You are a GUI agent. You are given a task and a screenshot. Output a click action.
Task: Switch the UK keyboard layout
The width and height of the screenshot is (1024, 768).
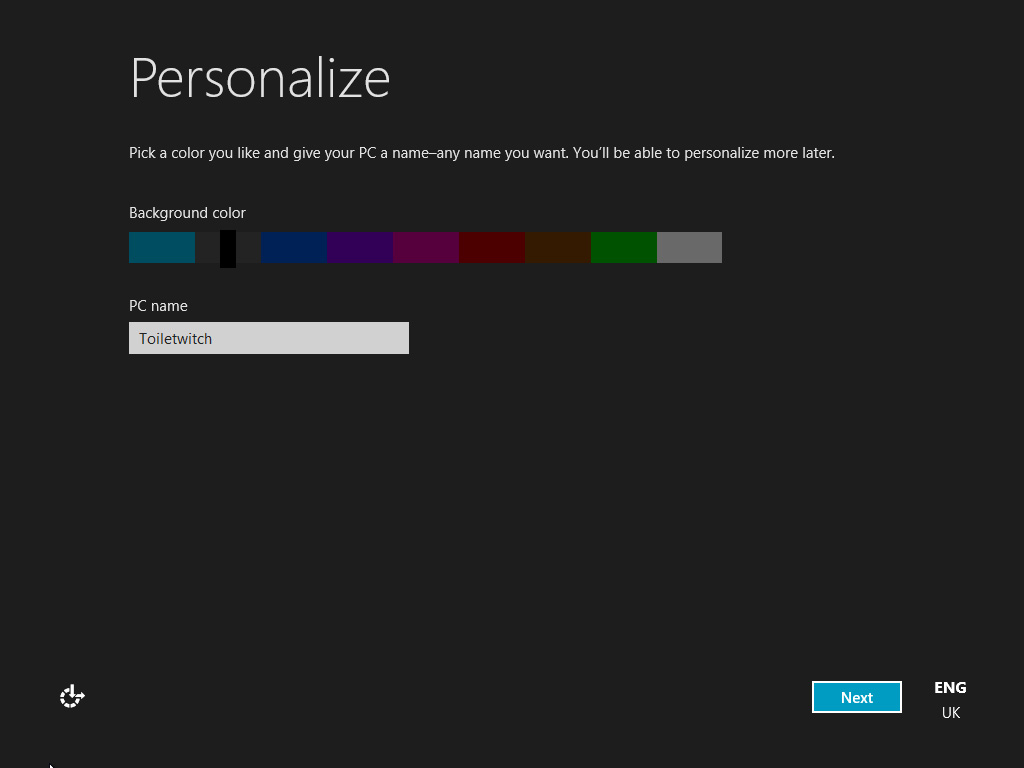coord(949,713)
